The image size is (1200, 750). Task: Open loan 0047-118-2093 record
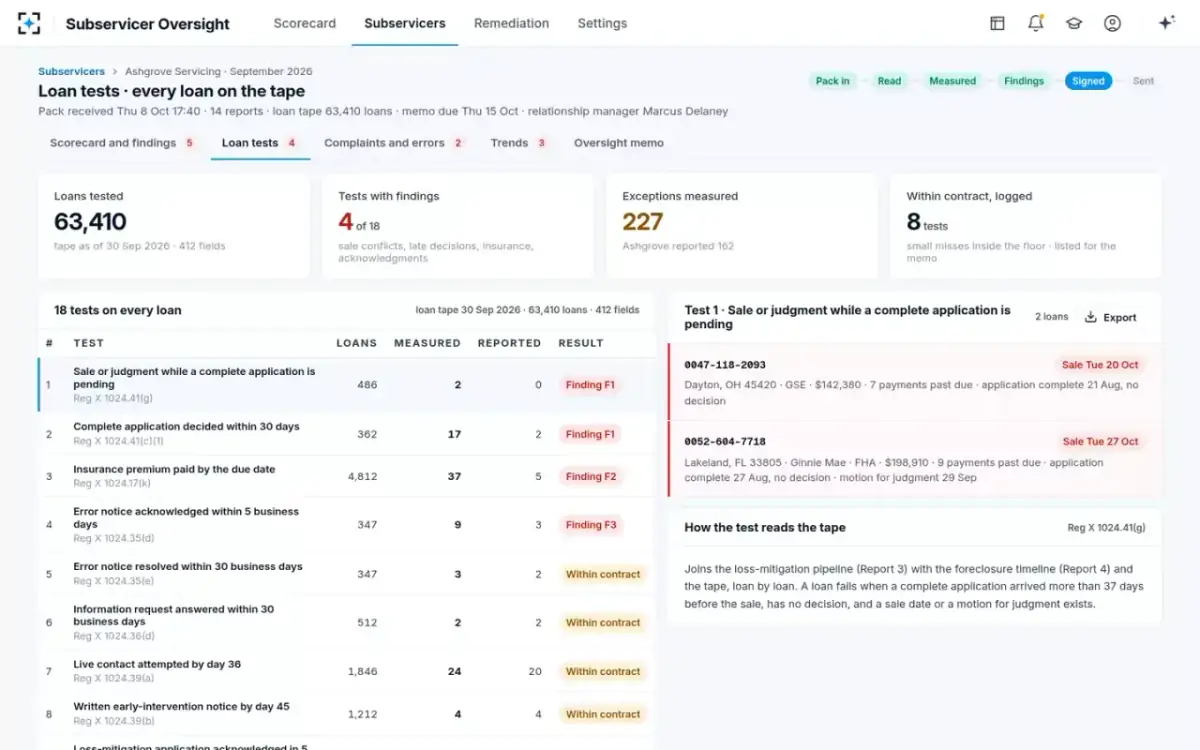coord(915,382)
